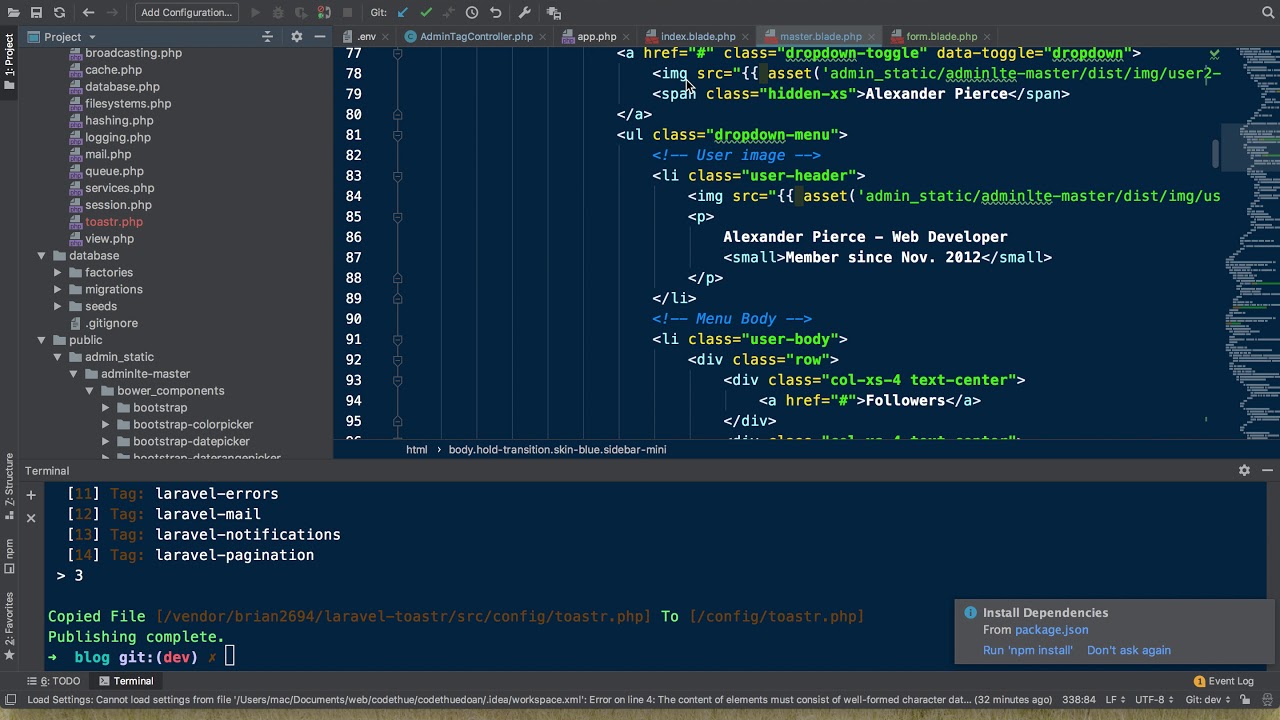
Task: Click the Debug bug icon
Action: pyautogui.click(x=279, y=13)
